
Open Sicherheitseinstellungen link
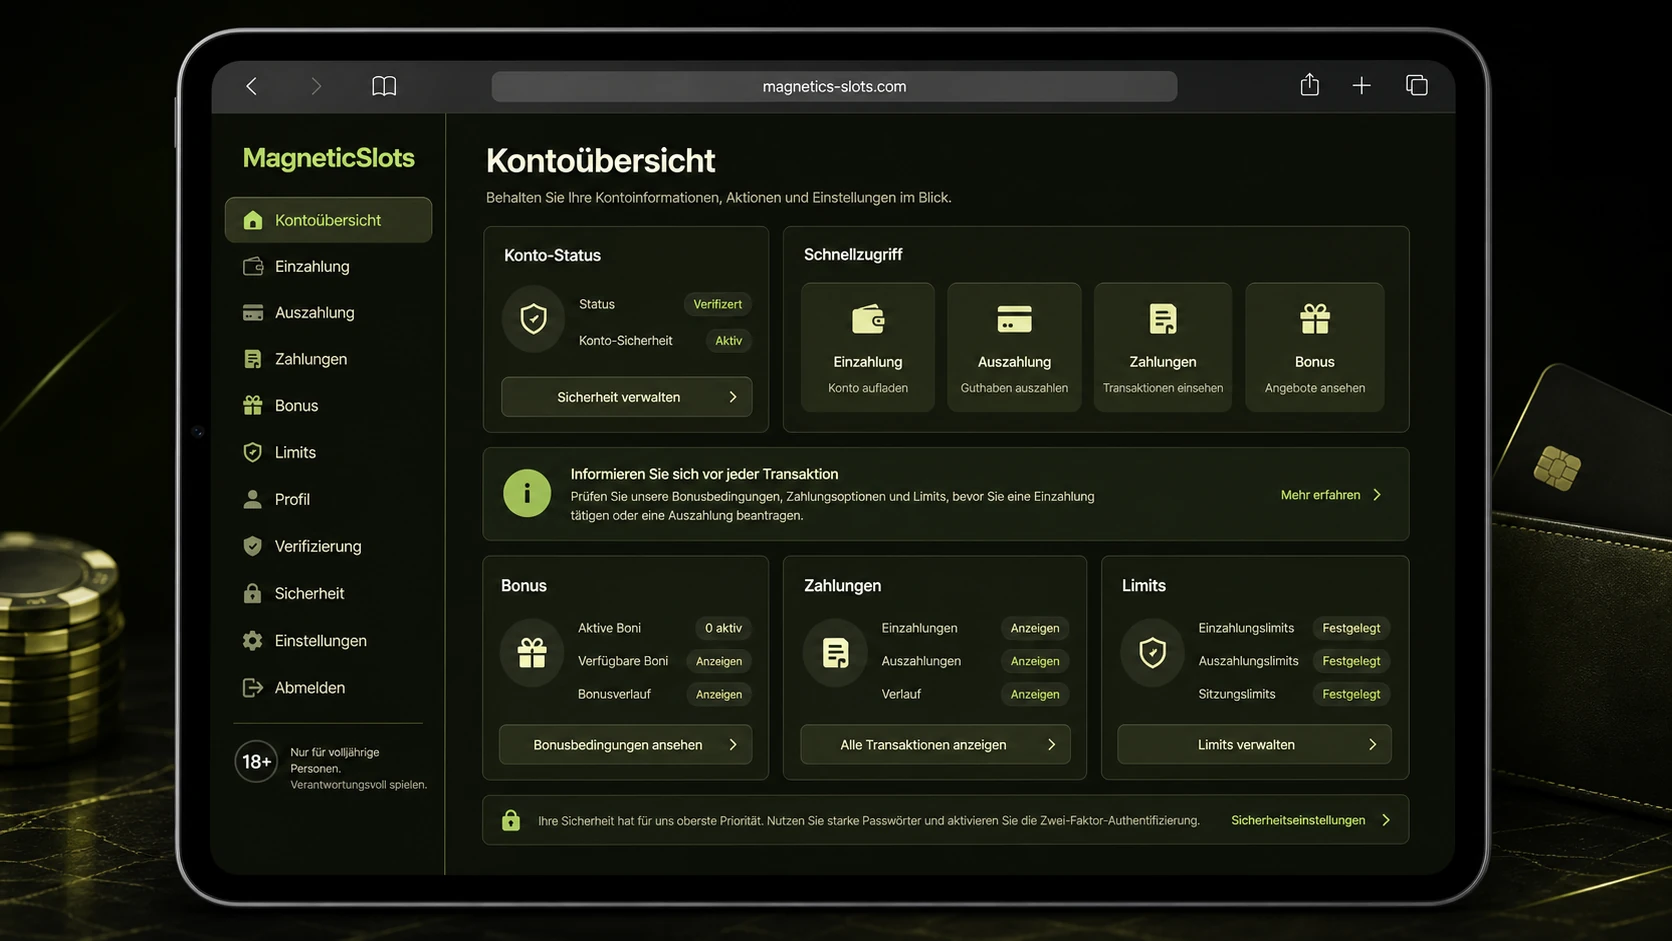1297,820
